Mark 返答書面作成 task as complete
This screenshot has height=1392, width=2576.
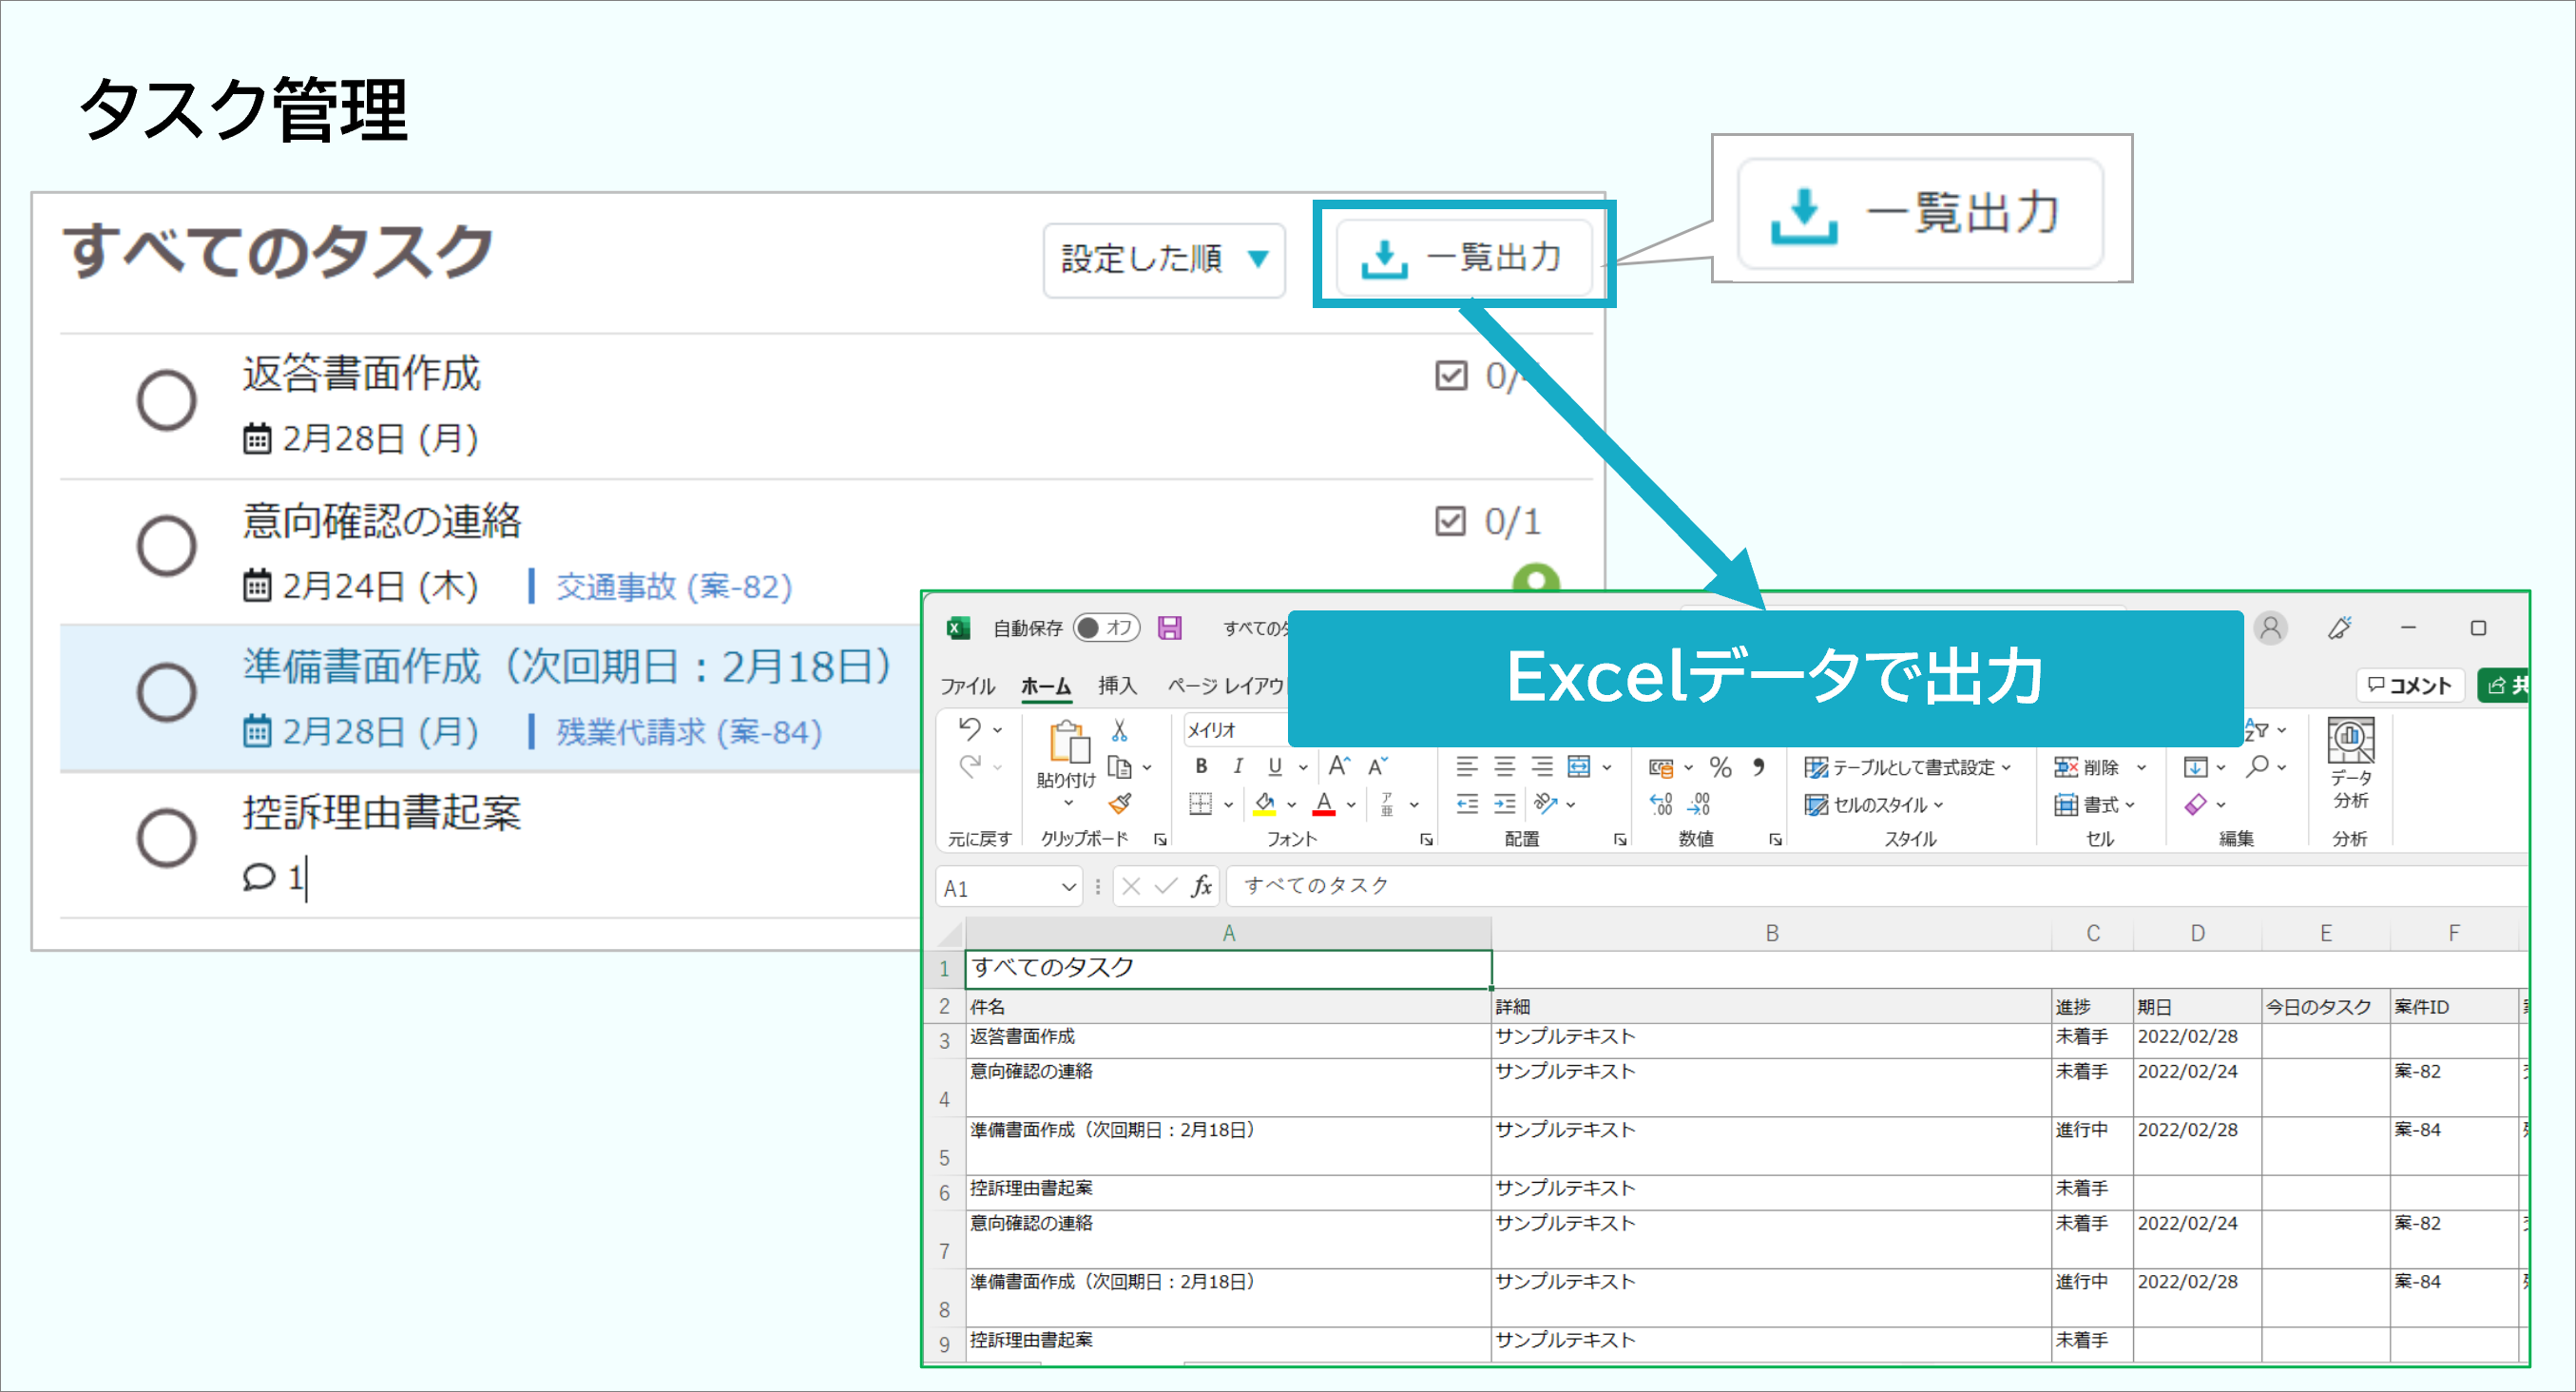click(167, 400)
